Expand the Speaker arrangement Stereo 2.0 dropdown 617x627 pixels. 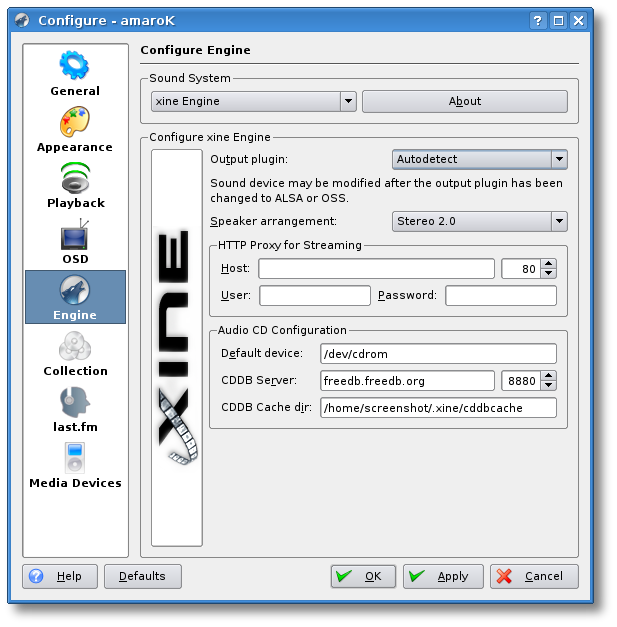(x=559, y=221)
